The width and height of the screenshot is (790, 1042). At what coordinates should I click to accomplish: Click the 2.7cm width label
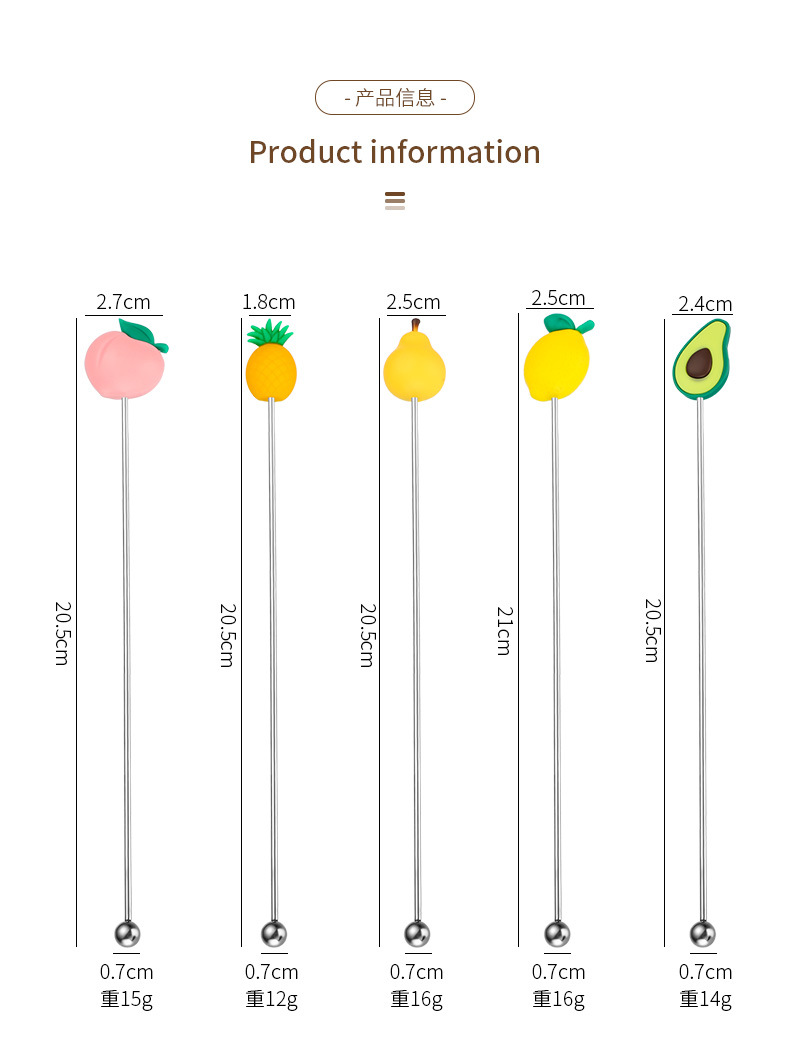123,302
